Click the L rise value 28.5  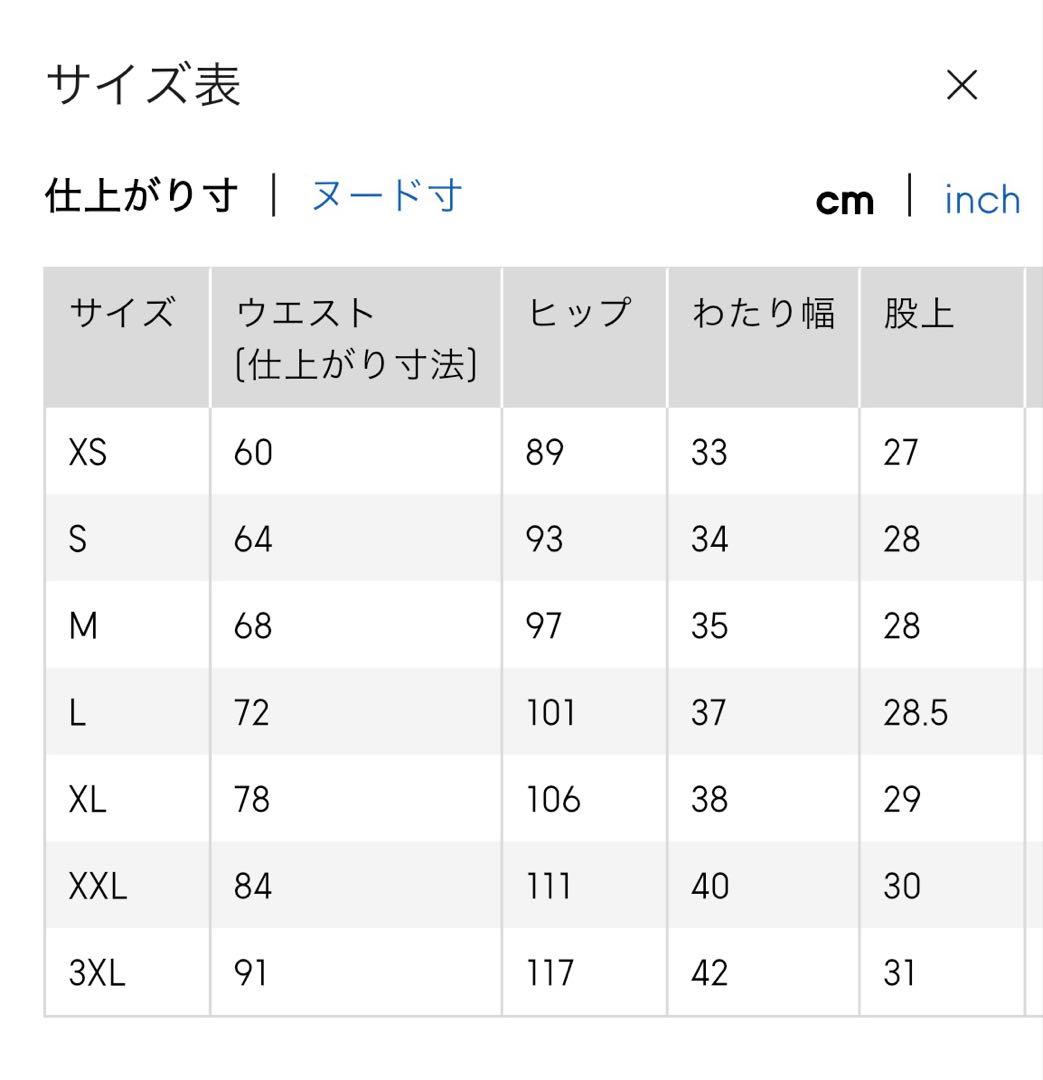point(915,713)
